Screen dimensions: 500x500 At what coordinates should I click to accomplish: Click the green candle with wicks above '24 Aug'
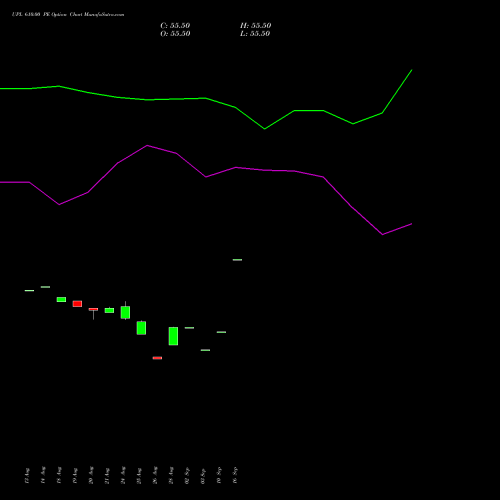125,312
